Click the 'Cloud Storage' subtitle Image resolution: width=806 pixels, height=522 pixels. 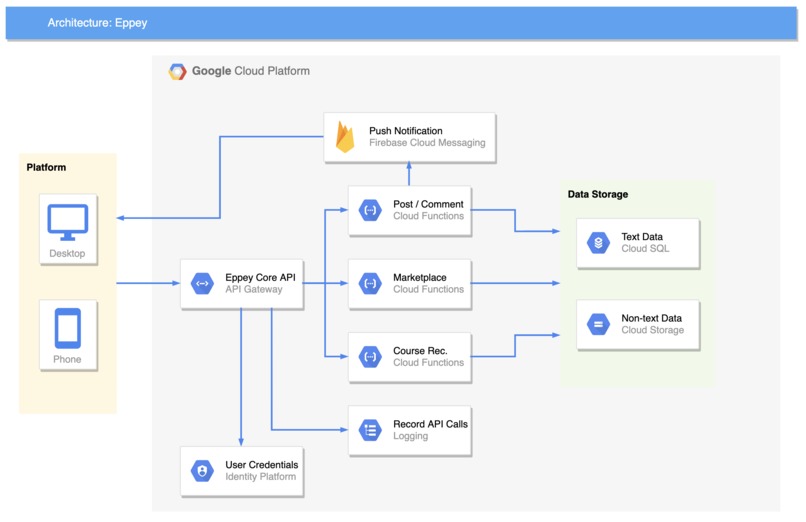tap(652, 330)
